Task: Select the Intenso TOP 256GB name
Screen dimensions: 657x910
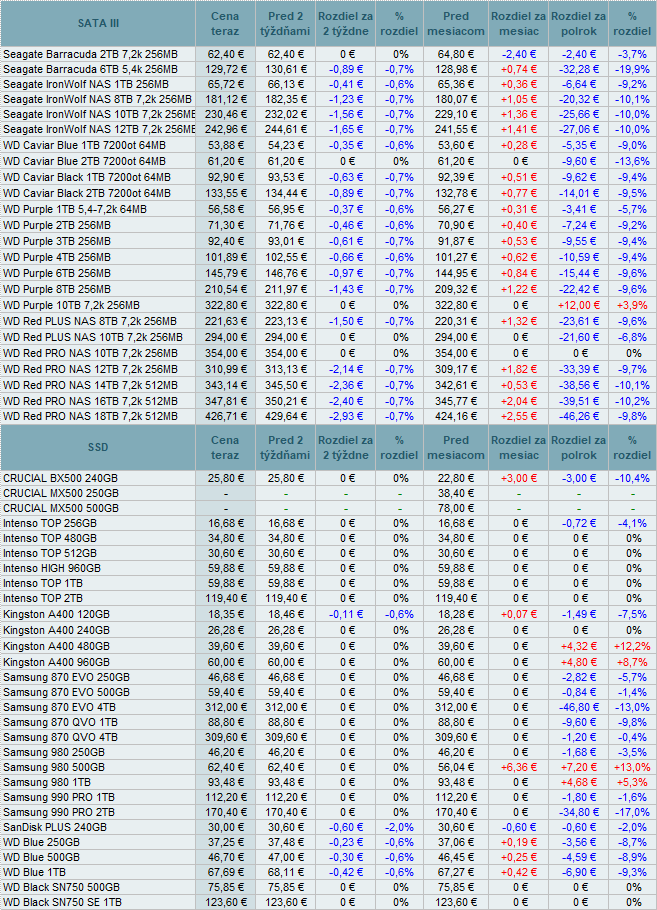Action: click(50, 523)
